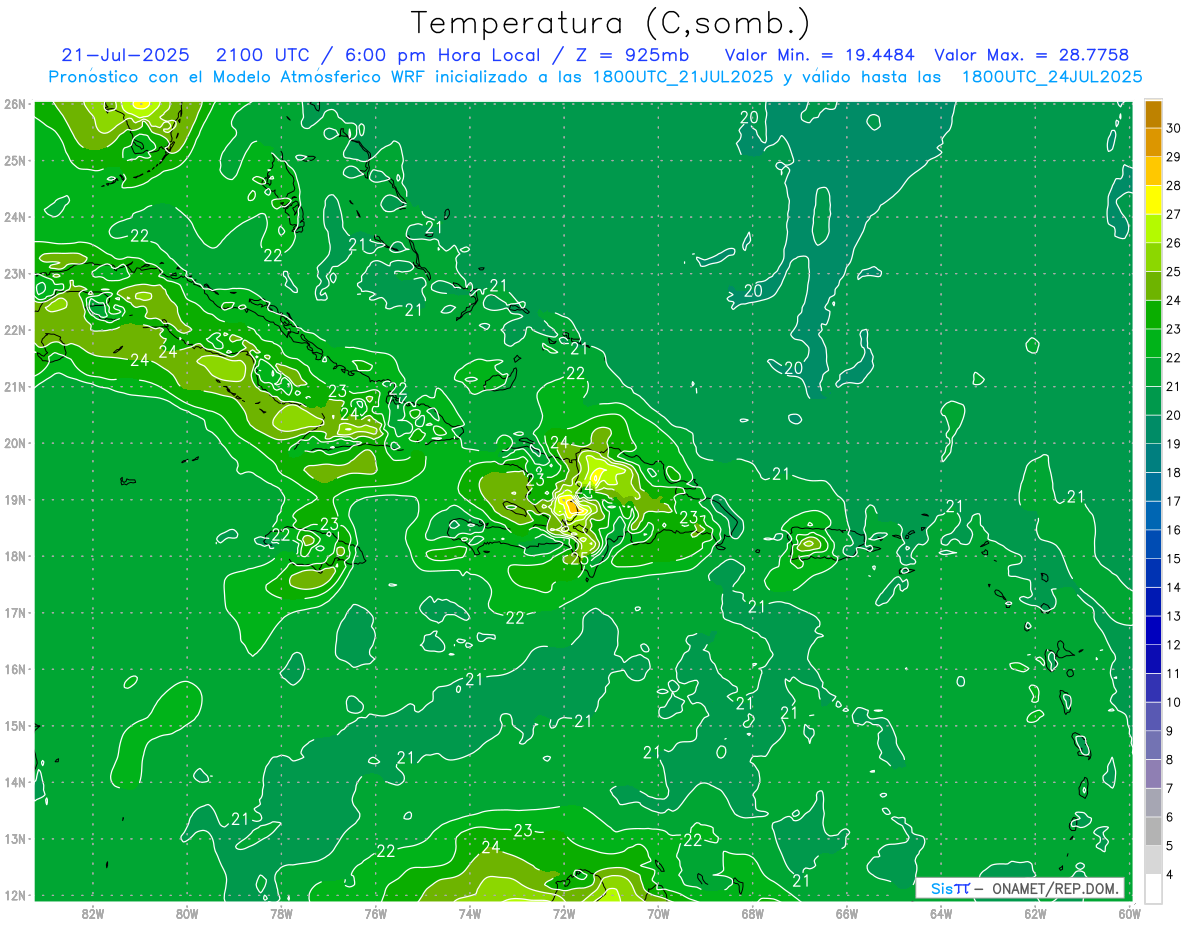Viewport: 1200px width, 927px height.
Task: Click the '19N' latitude axis label
Action: 14,500
